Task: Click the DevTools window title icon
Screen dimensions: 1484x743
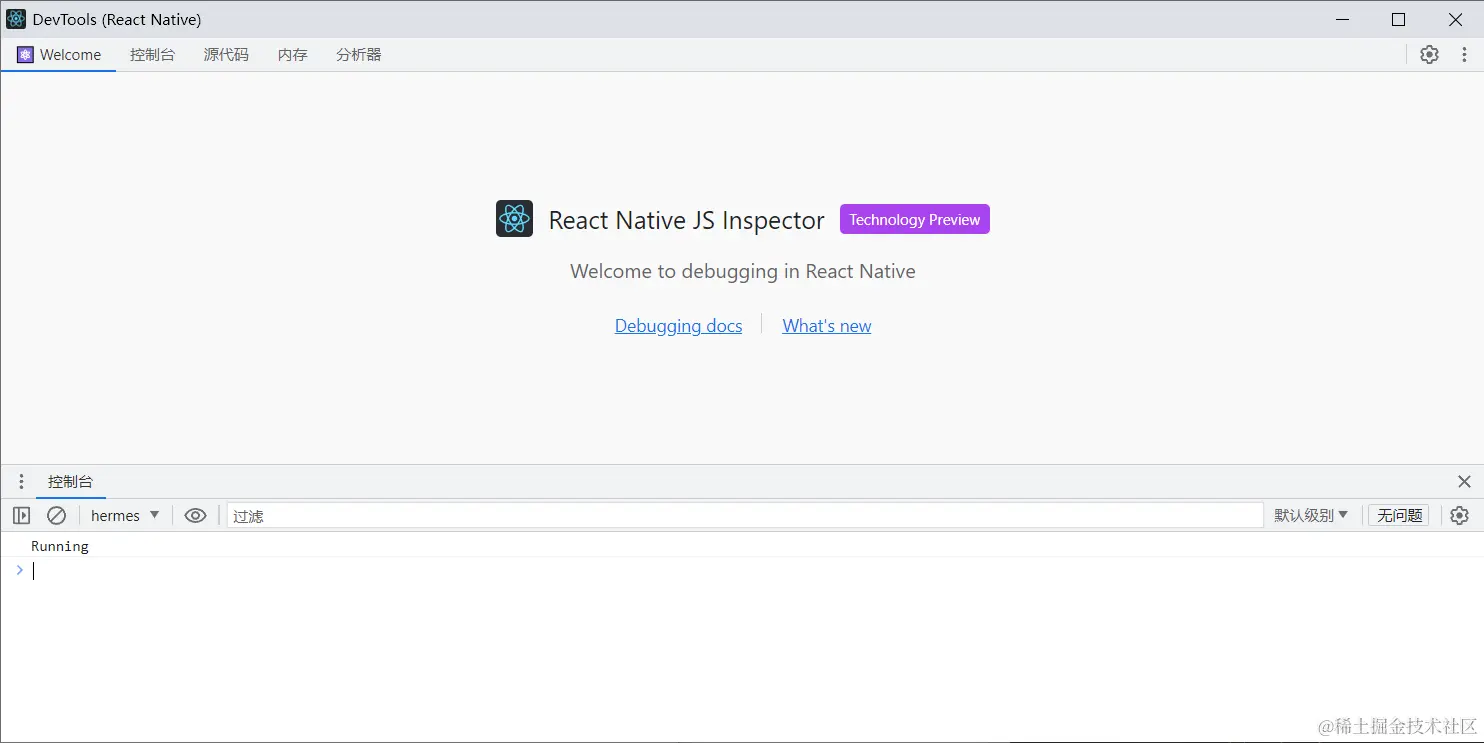Action: (16, 19)
